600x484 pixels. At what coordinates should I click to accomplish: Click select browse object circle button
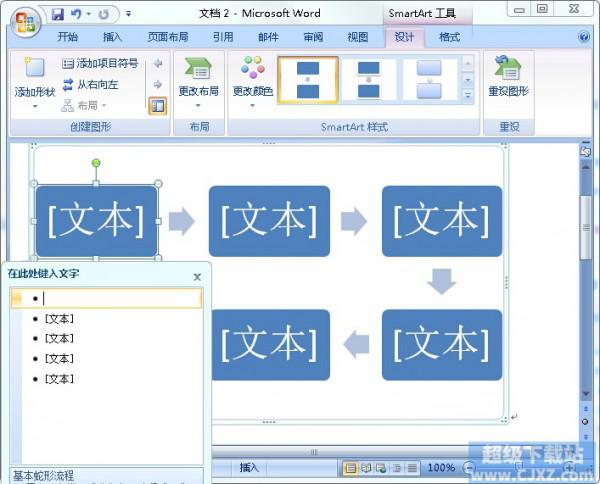[x=585, y=422]
